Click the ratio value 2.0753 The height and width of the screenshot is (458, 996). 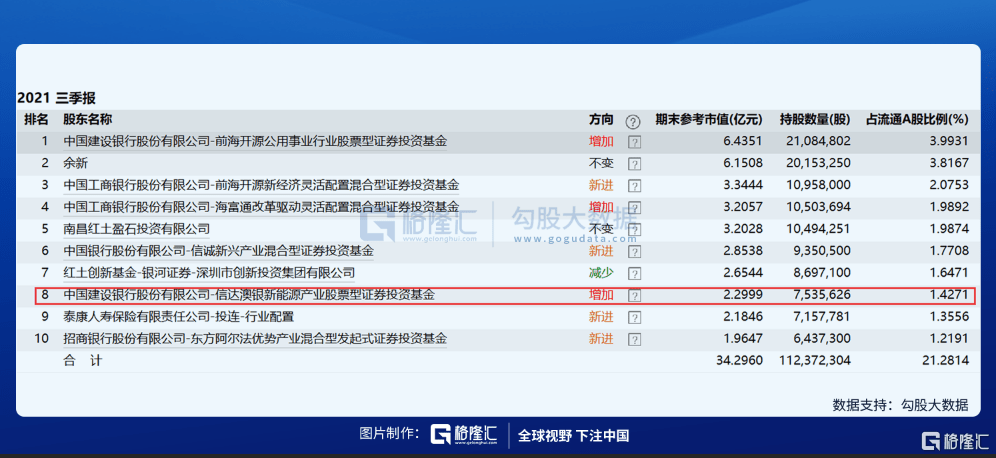(x=951, y=185)
